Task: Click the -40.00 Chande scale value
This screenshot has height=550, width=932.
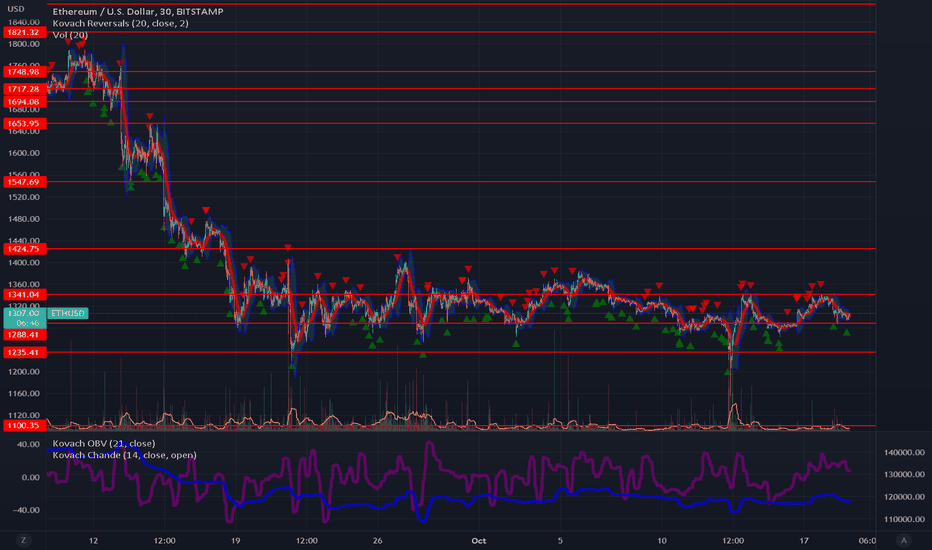Action: click(28, 510)
